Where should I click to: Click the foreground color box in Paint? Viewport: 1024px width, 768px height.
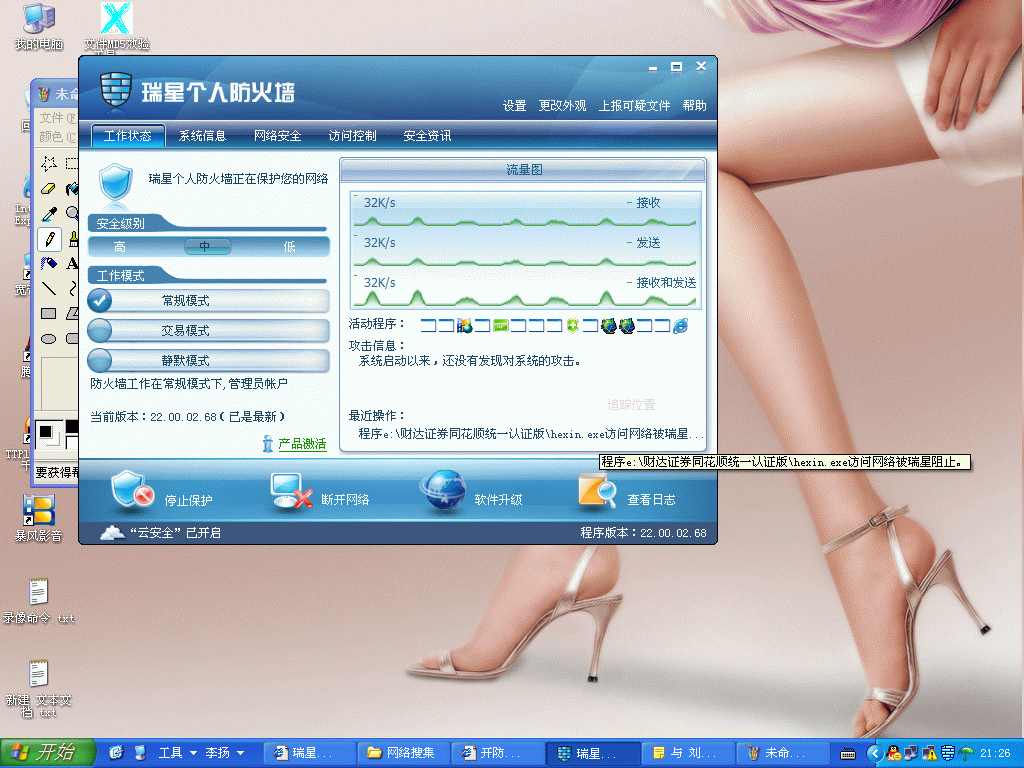point(46,431)
